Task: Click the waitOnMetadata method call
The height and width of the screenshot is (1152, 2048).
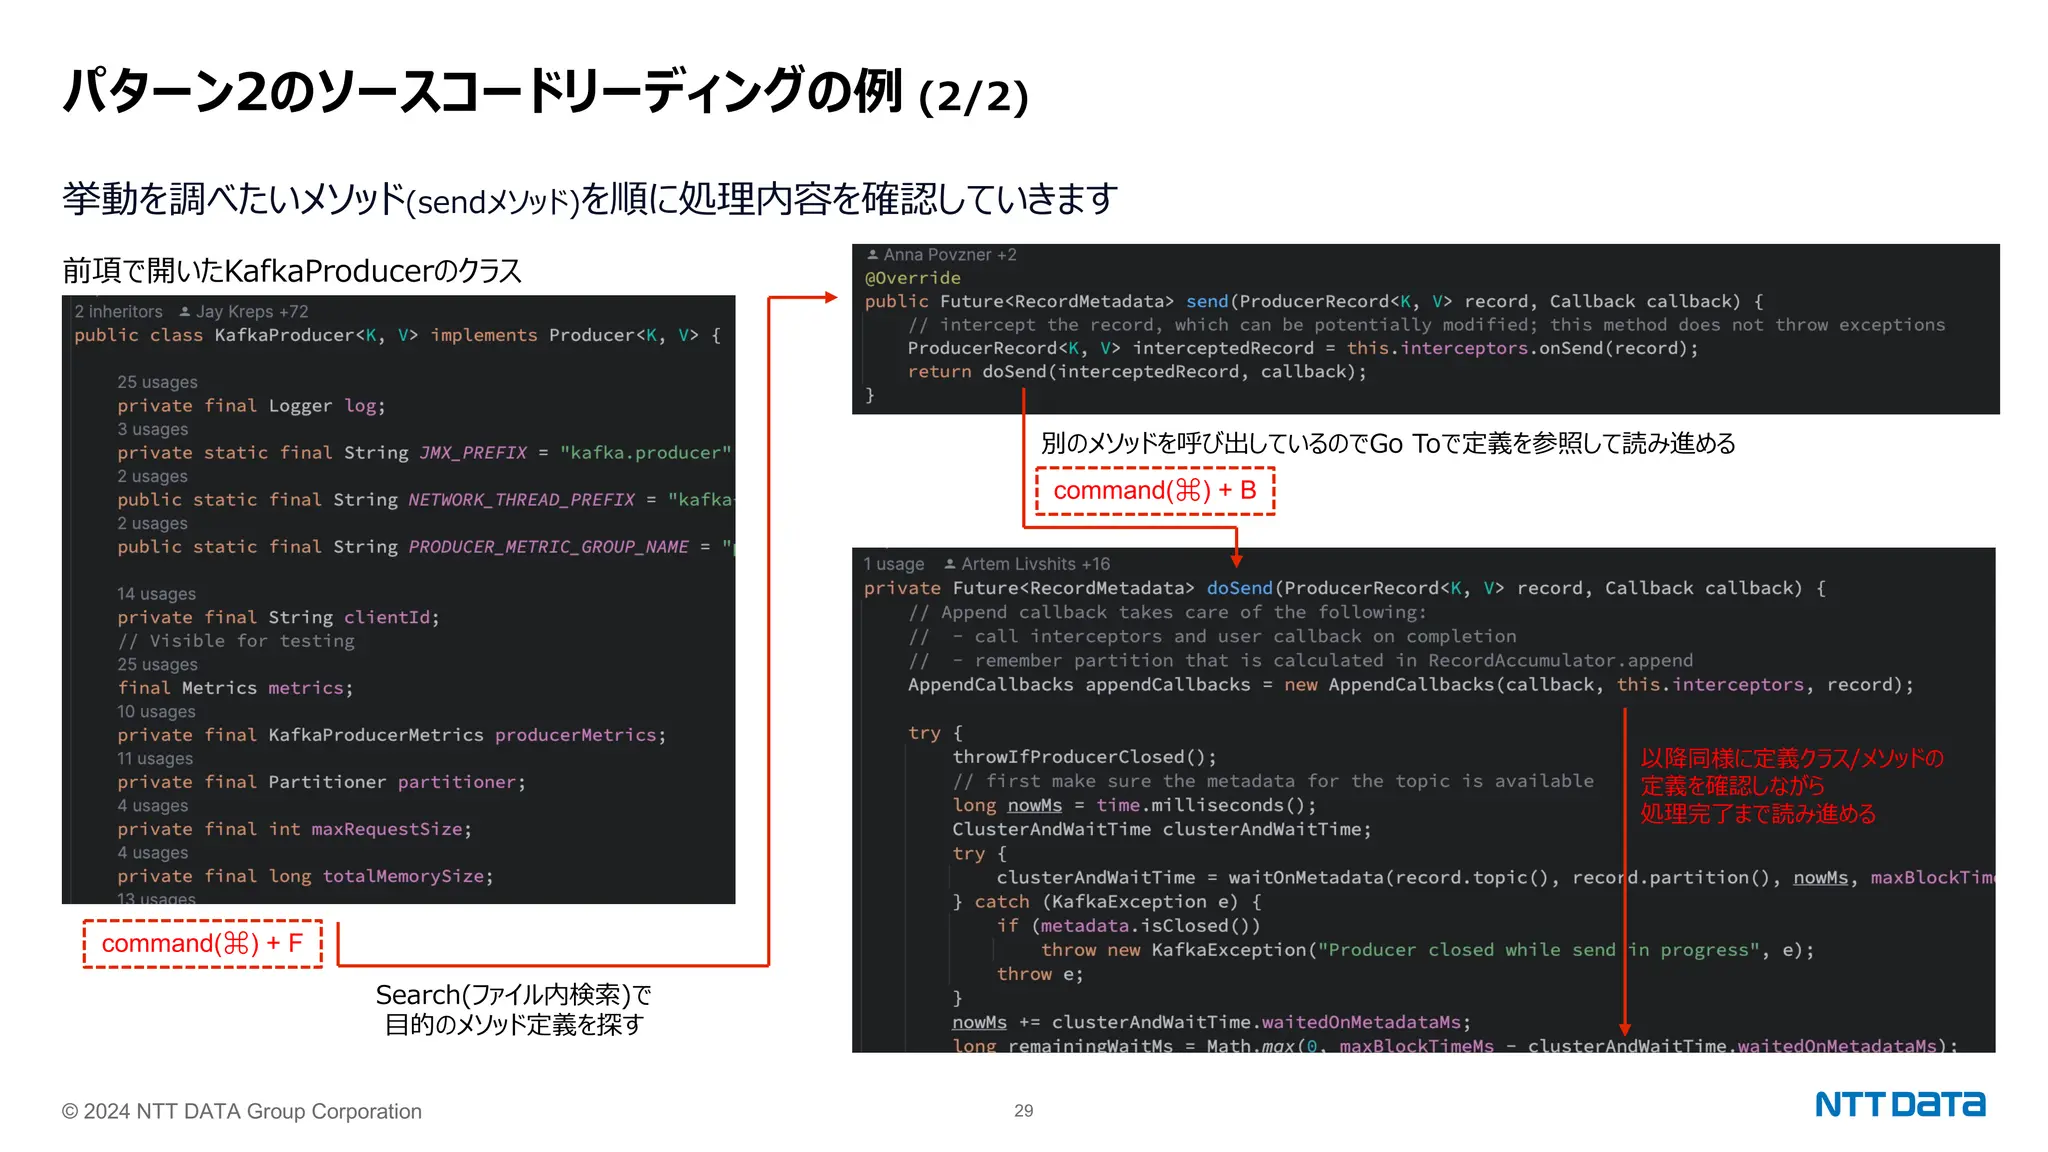Action: tap(1306, 878)
